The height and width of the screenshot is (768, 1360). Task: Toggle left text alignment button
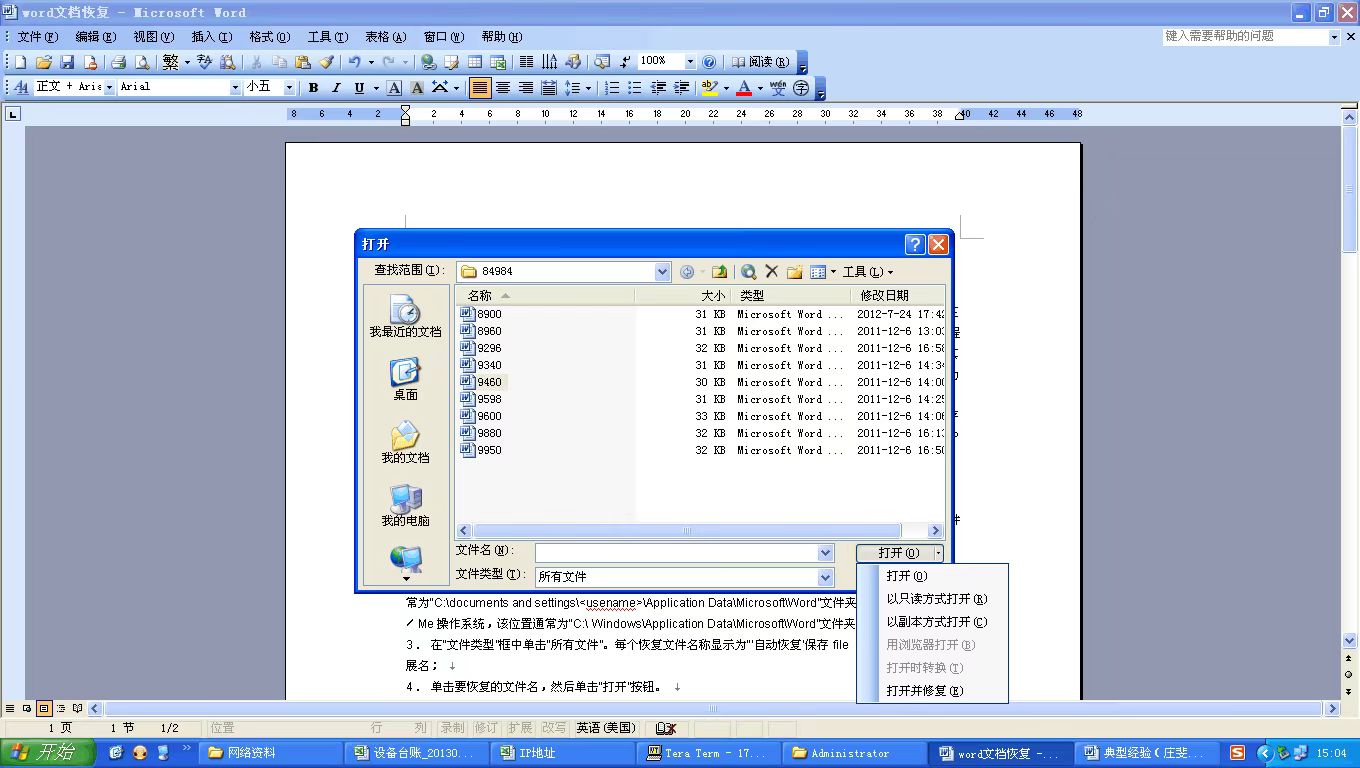480,88
